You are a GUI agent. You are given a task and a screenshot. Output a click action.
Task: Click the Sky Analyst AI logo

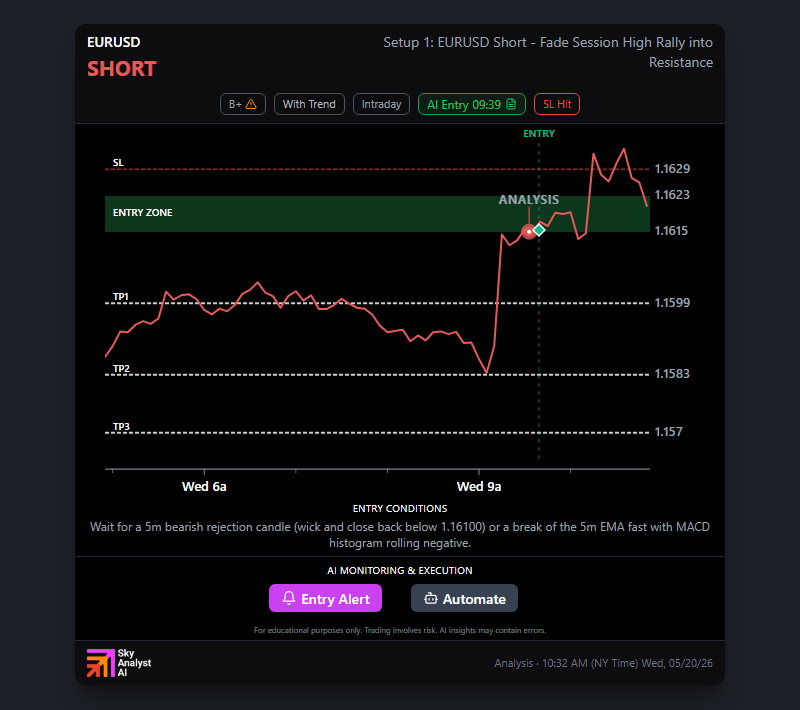(119, 663)
